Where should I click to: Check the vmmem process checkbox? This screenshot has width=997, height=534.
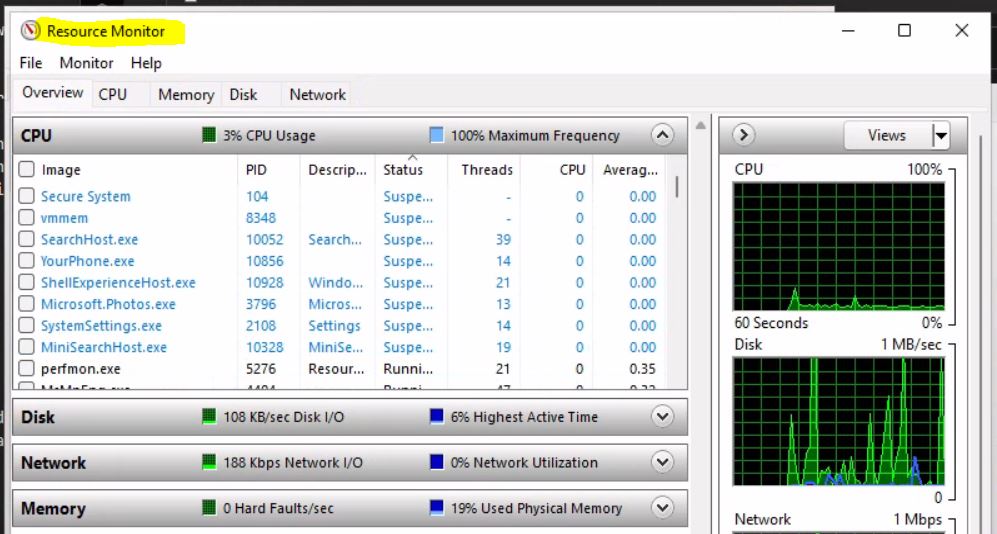click(26, 218)
